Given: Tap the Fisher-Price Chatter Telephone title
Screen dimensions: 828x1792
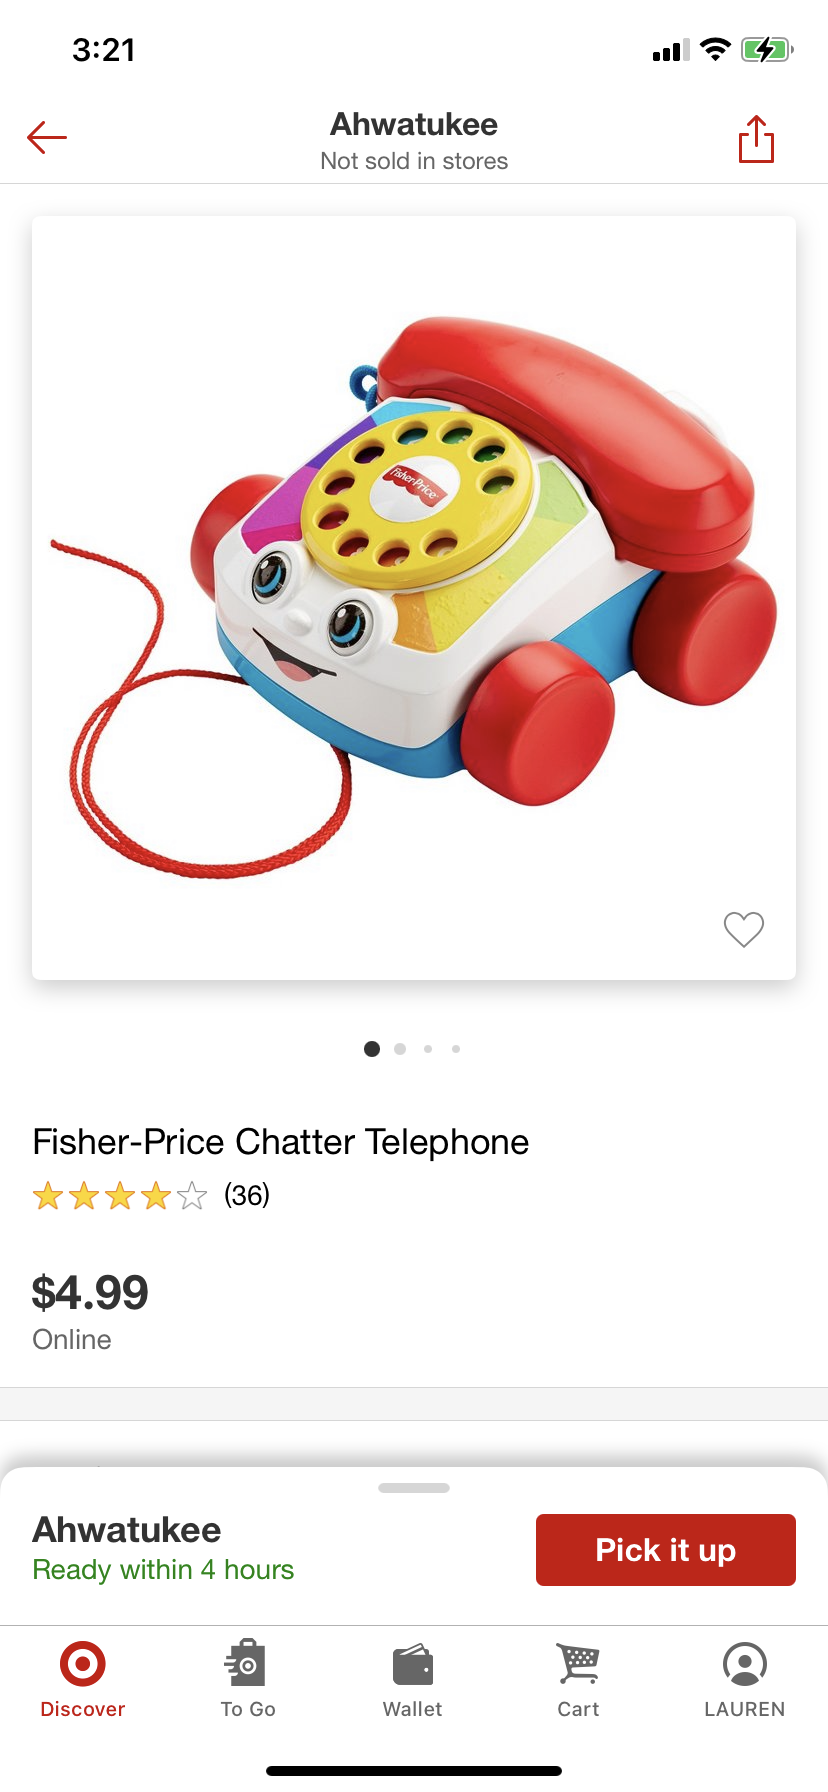Looking at the screenshot, I should point(280,1142).
